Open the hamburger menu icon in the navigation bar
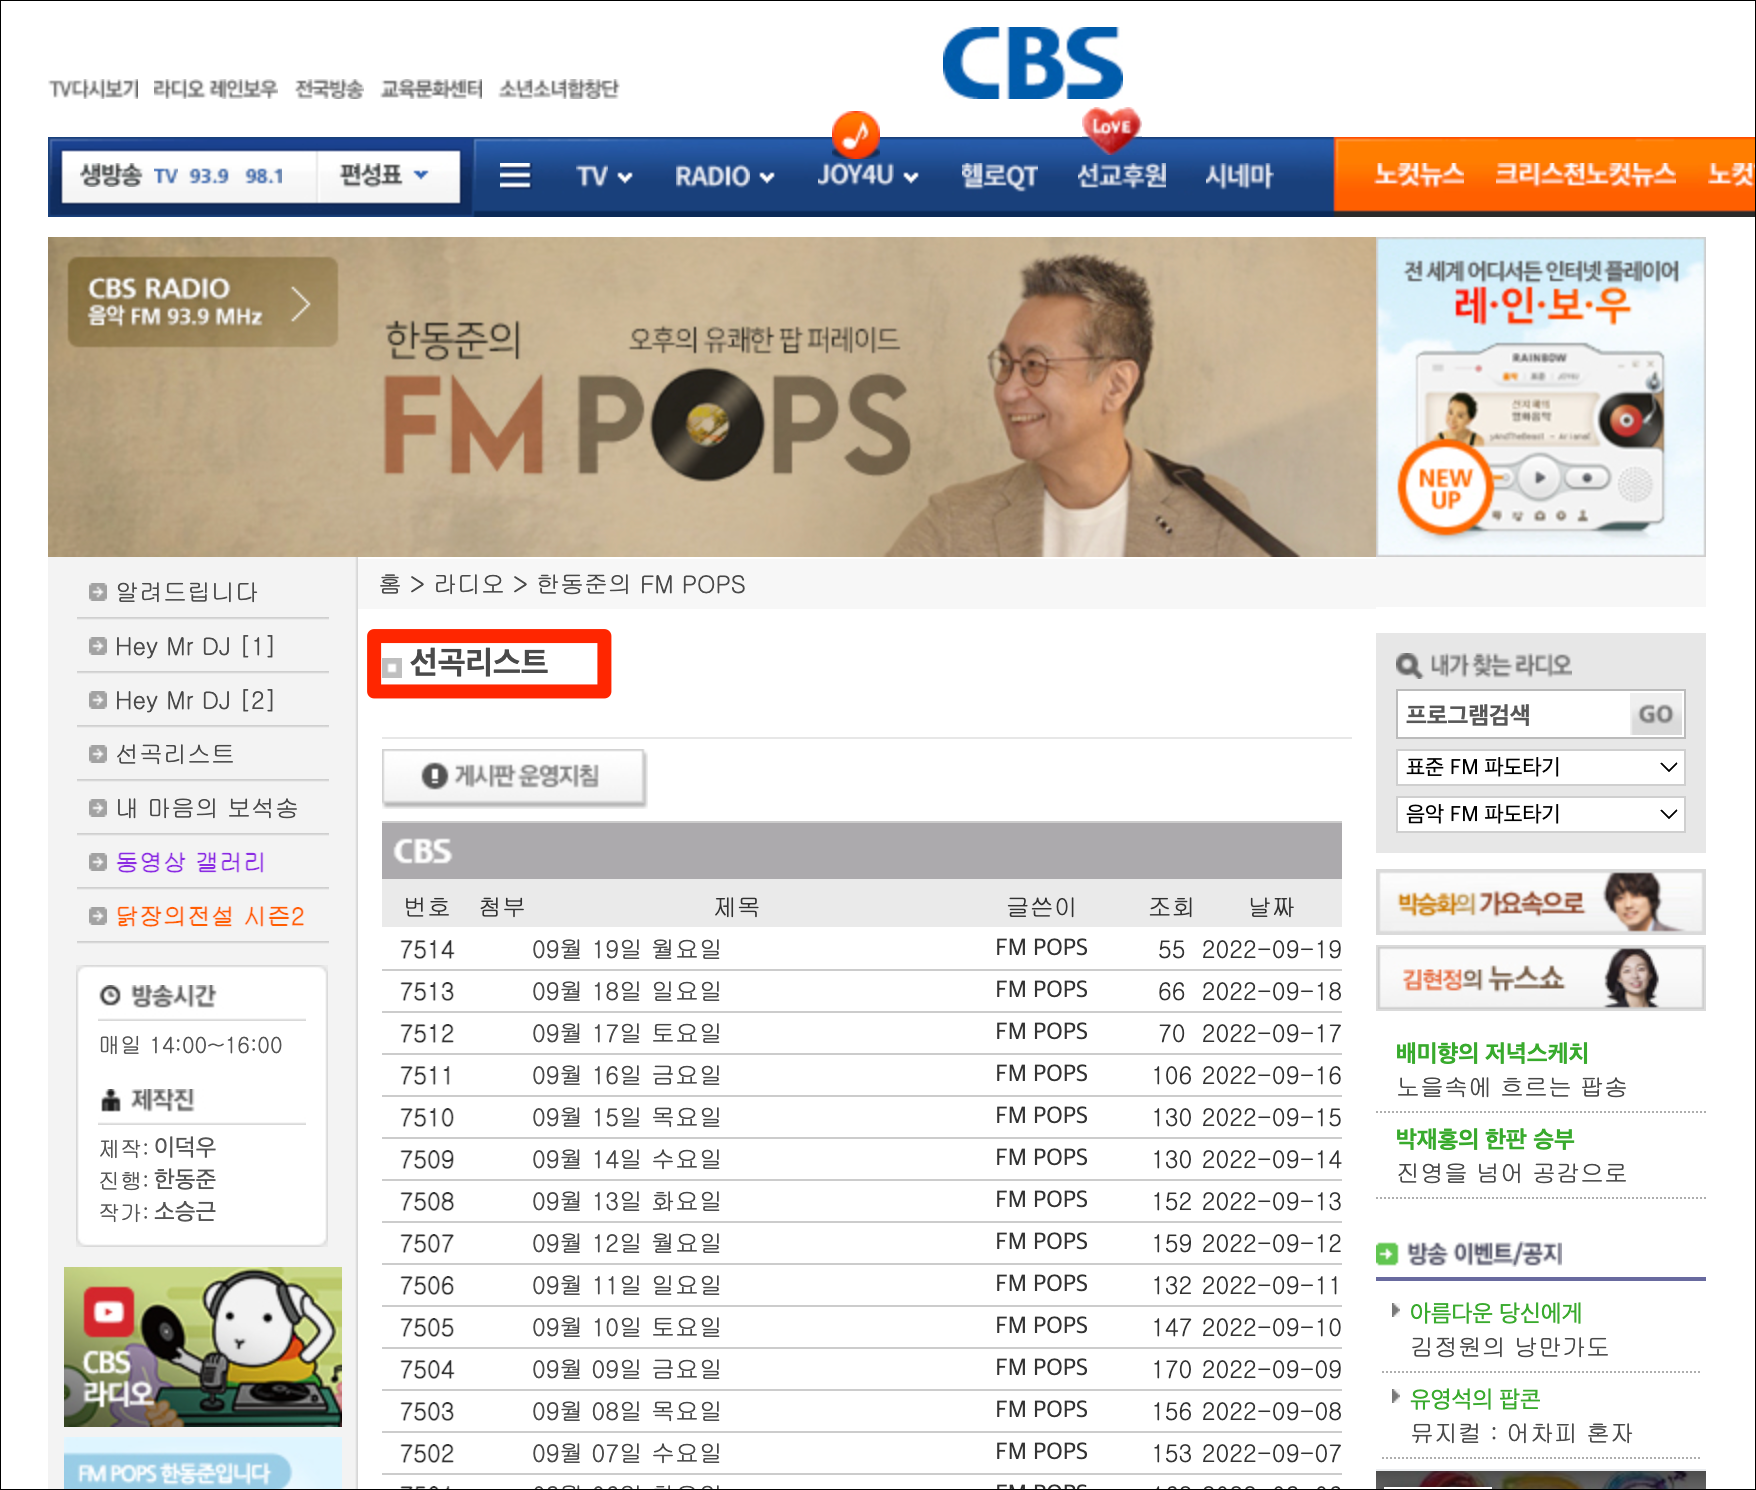 [x=514, y=176]
